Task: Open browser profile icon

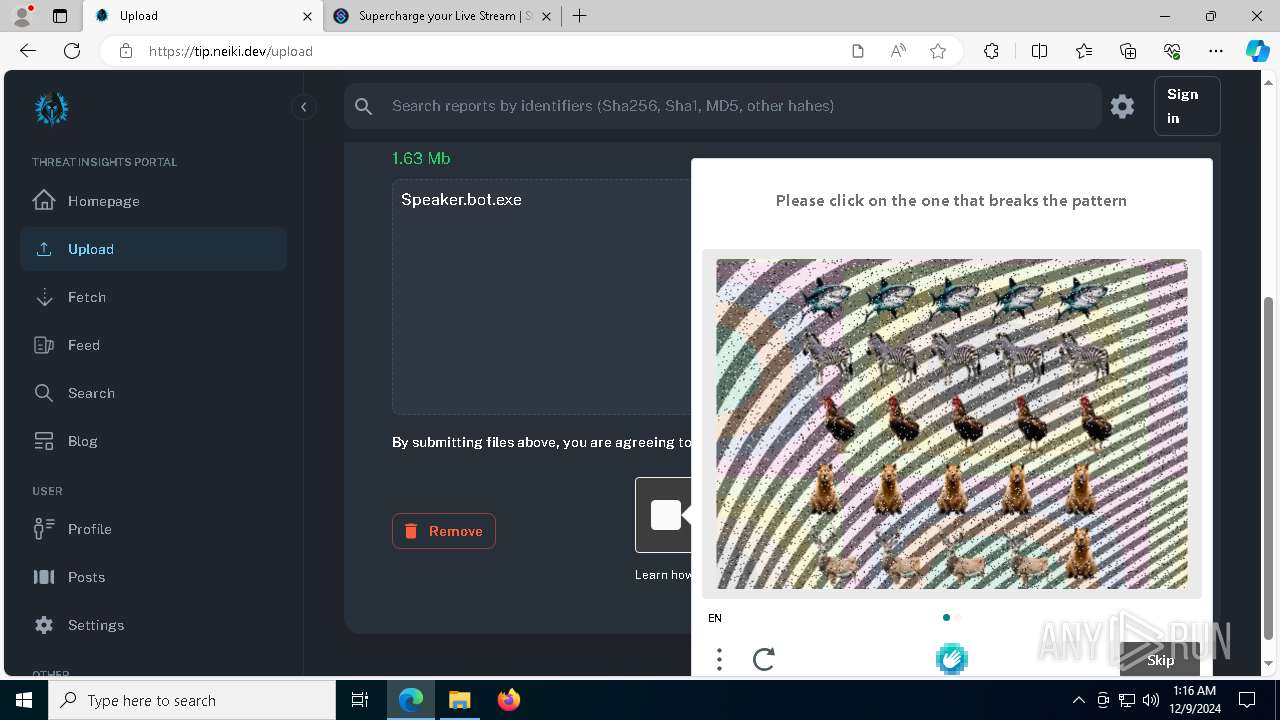Action: 21,16
